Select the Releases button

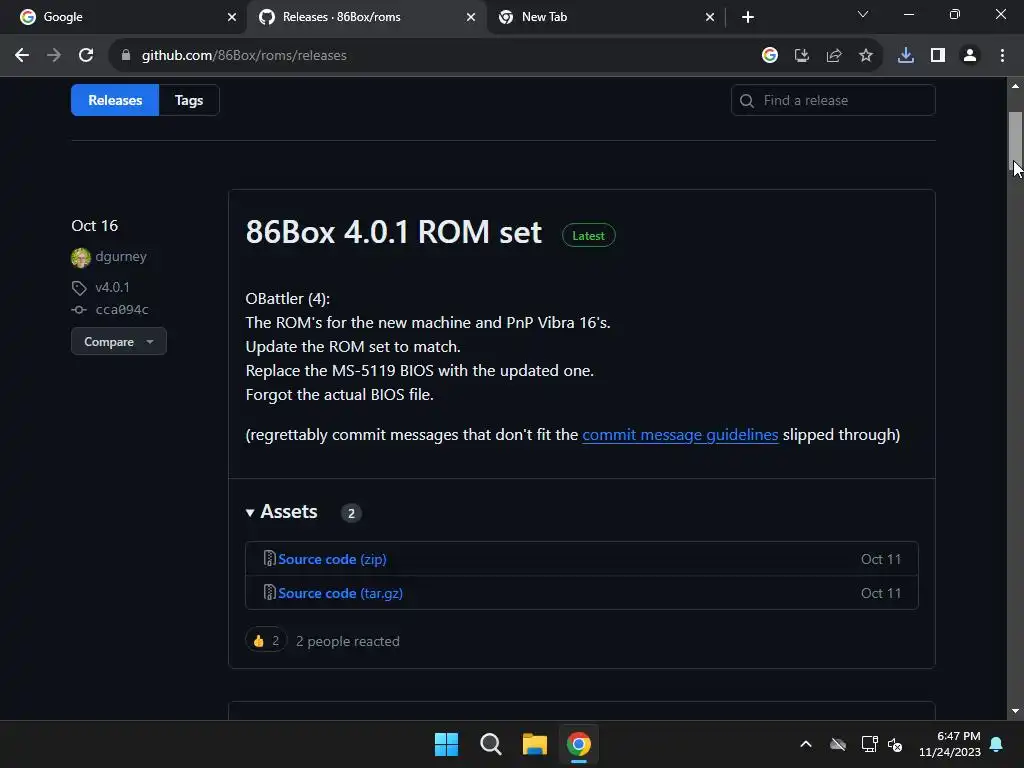[x=115, y=100]
